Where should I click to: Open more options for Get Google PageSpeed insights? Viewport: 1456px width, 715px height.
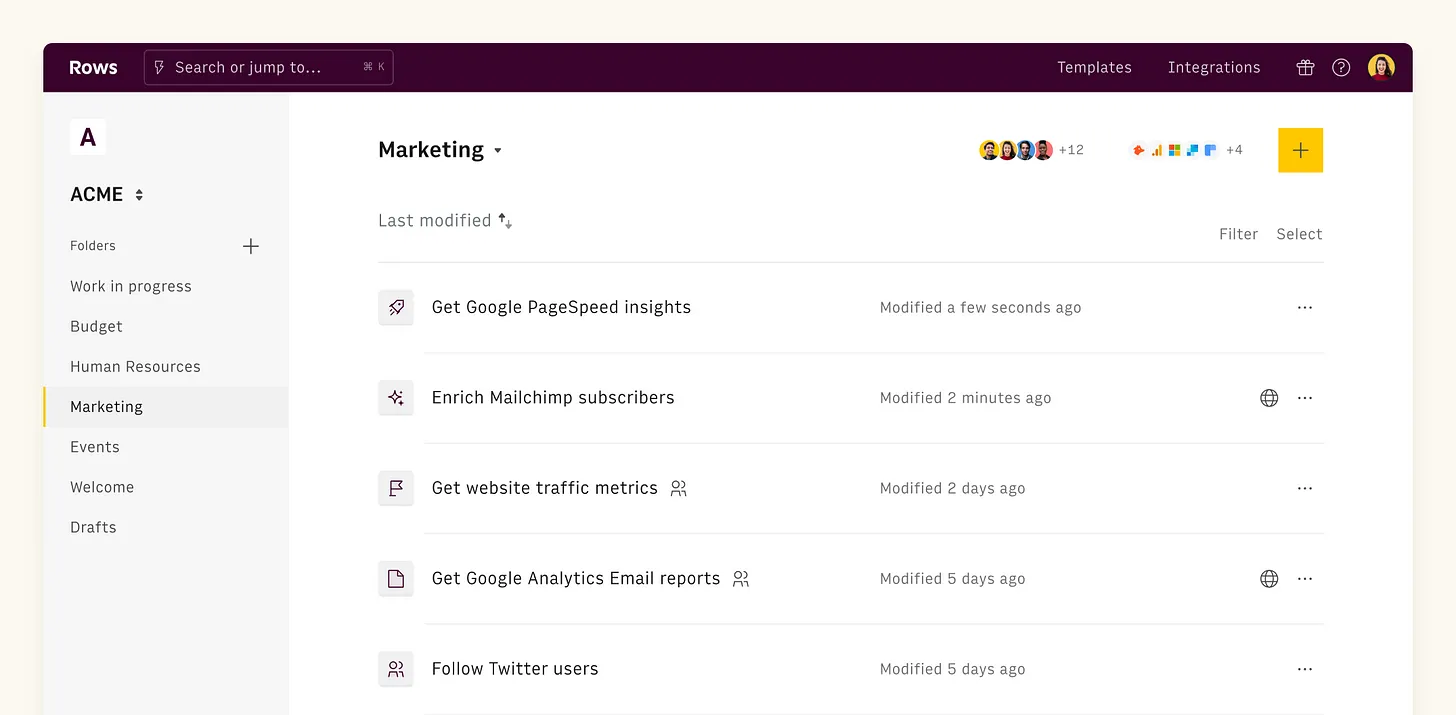pyautogui.click(x=1304, y=308)
